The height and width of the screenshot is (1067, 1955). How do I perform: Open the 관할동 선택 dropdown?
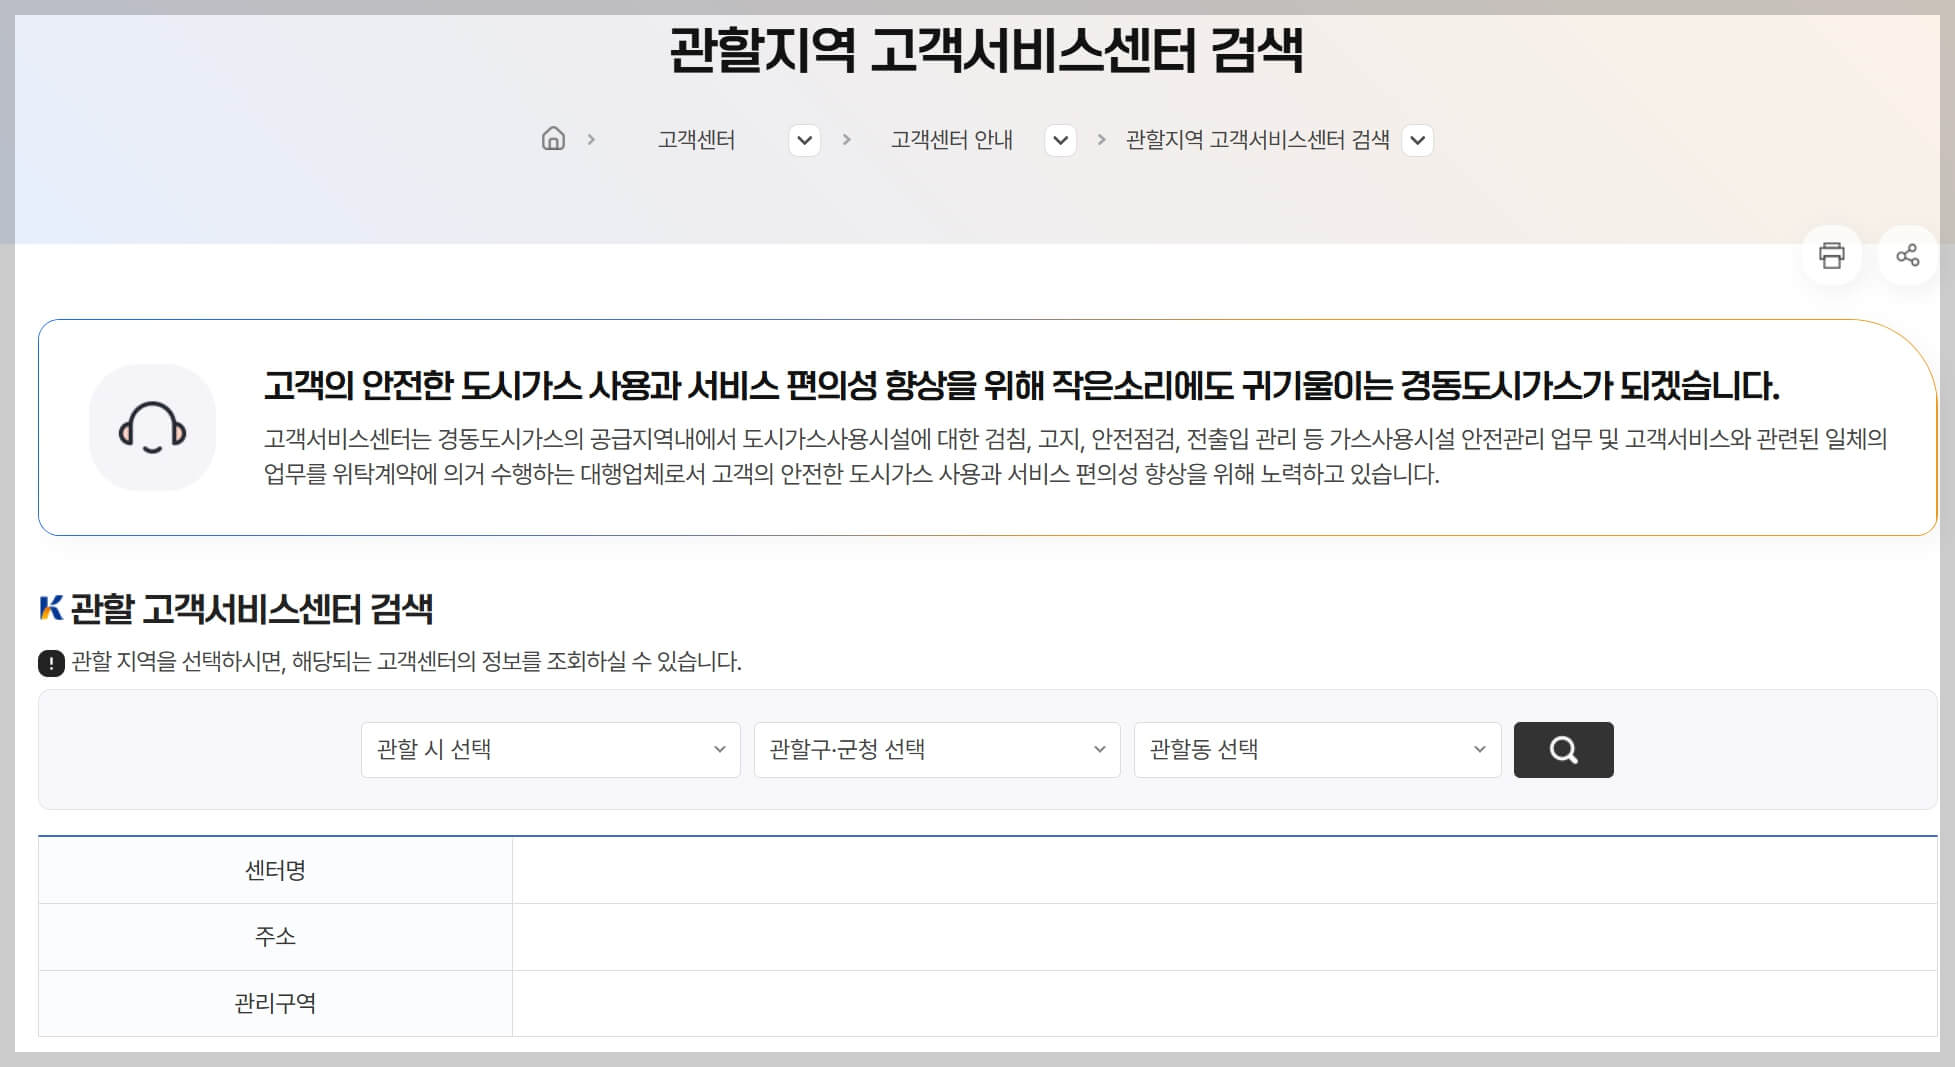pos(1317,749)
